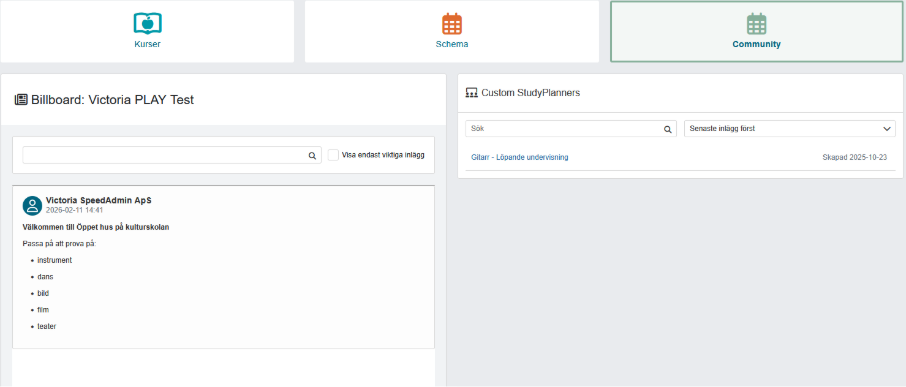Viewport: 906px width, 387px height.
Task: Open the Senaste inlägg först dropdown
Action: (790, 129)
